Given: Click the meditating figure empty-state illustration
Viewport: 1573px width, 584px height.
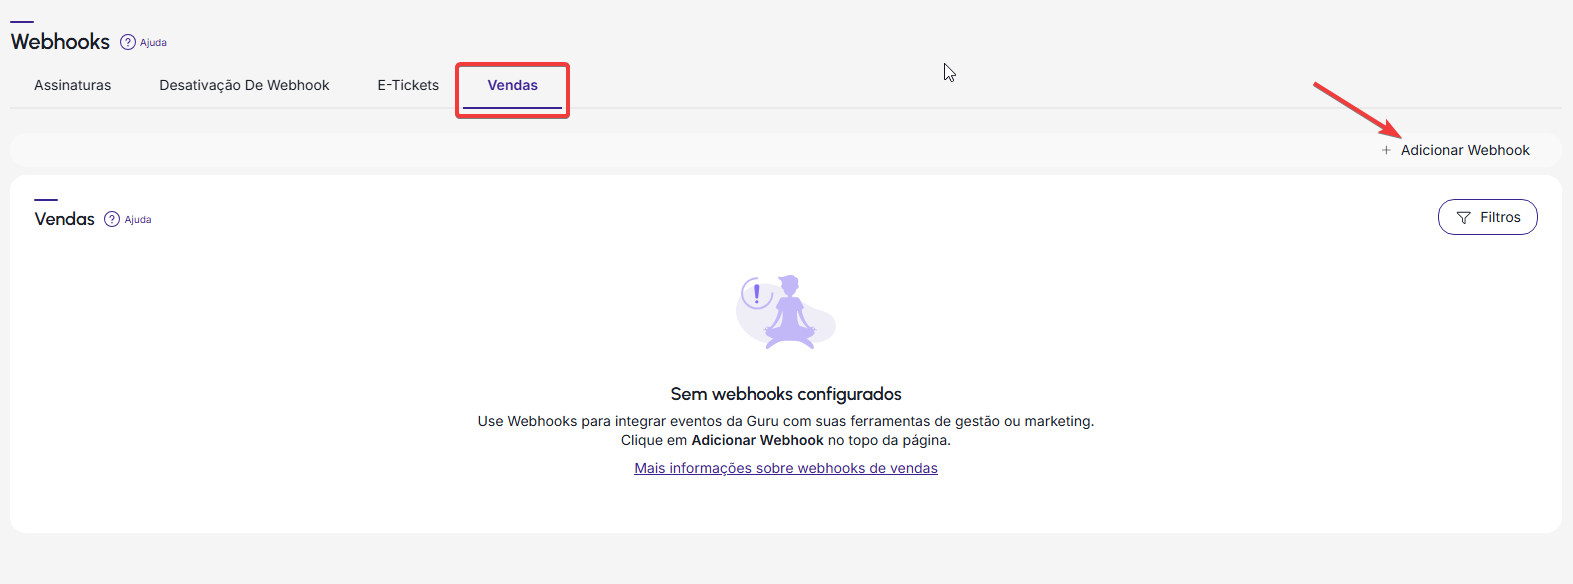Looking at the screenshot, I should coord(786,311).
